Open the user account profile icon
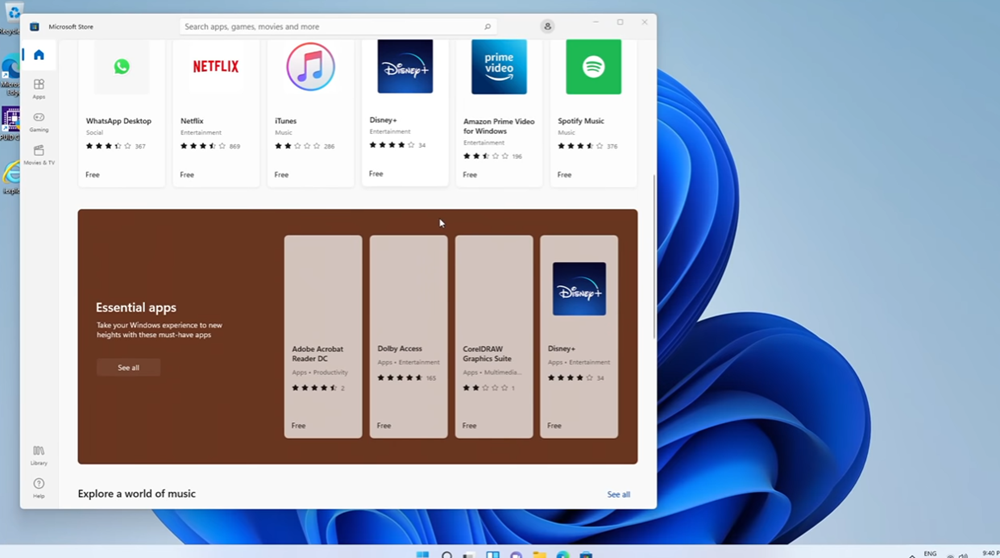The image size is (1000, 558). point(547,26)
